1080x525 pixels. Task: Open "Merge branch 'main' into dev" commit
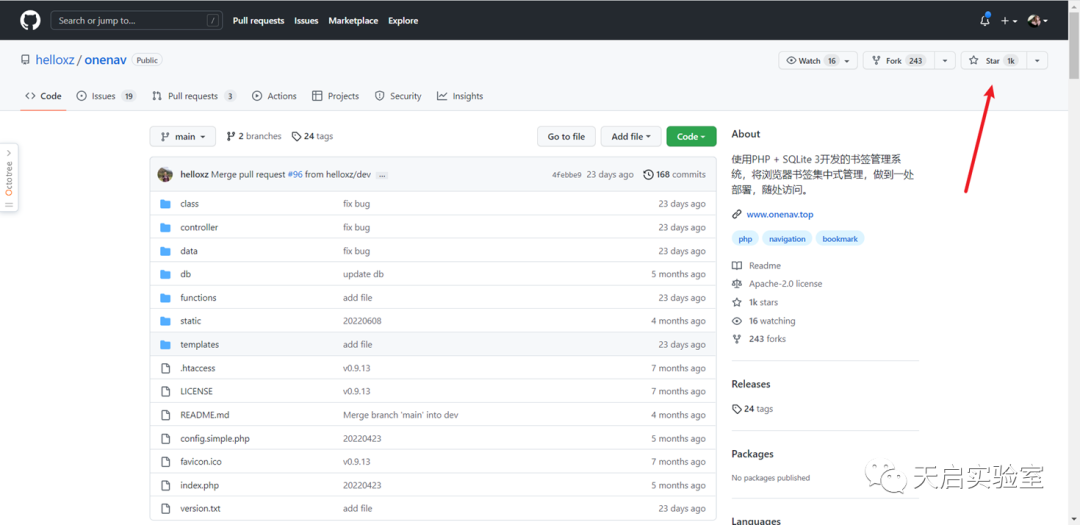(x=401, y=415)
